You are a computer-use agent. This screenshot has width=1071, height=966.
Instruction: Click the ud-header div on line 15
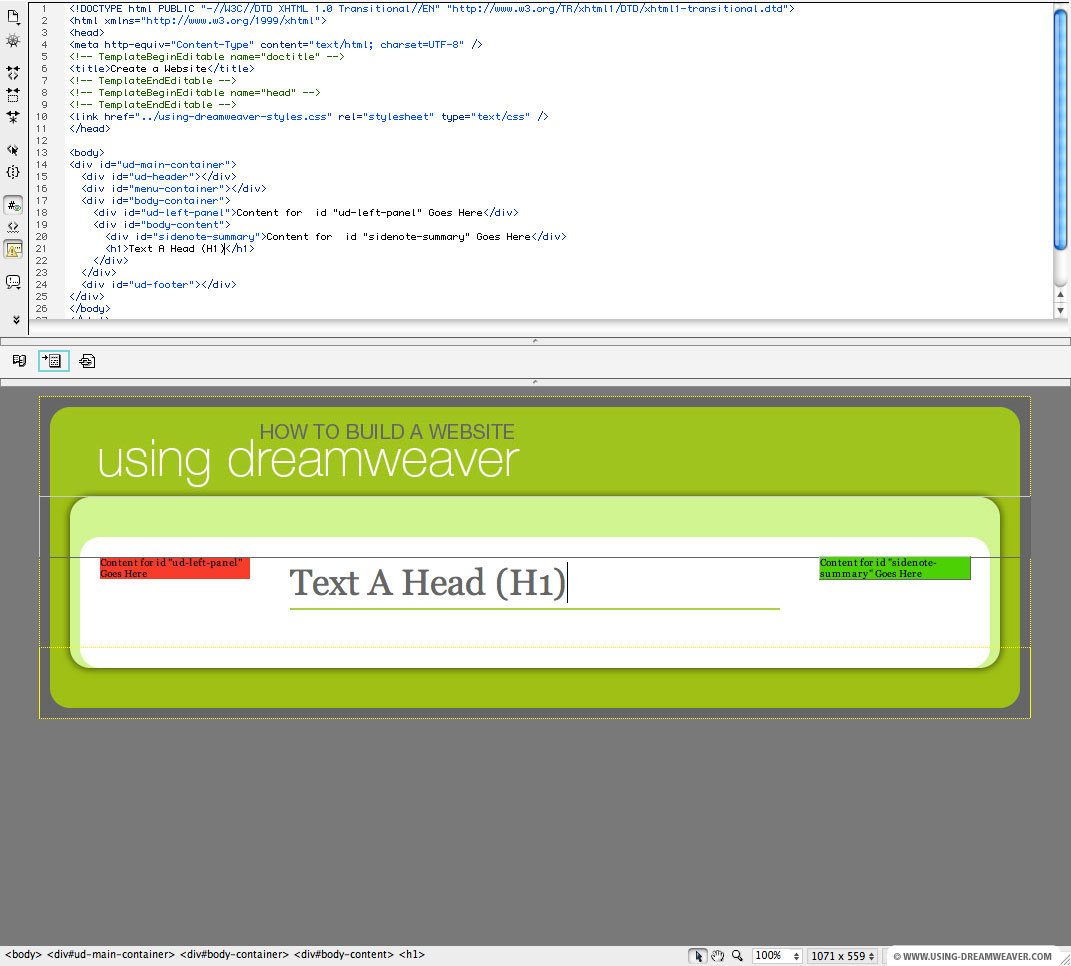(x=158, y=176)
